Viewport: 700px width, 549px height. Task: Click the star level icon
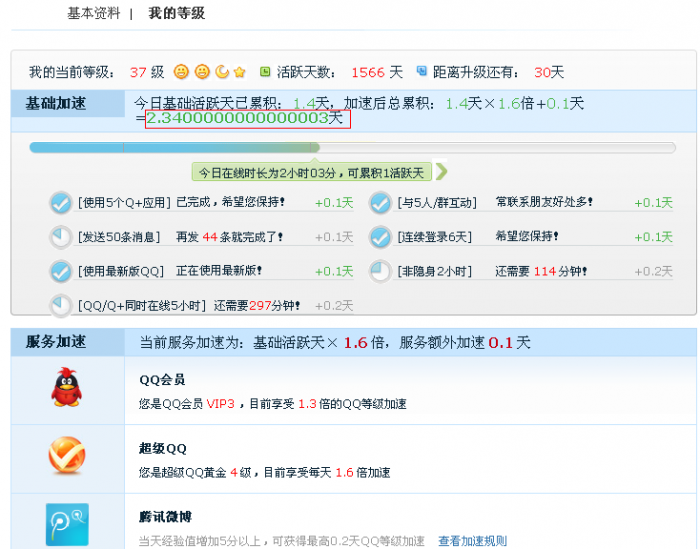[240, 72]
